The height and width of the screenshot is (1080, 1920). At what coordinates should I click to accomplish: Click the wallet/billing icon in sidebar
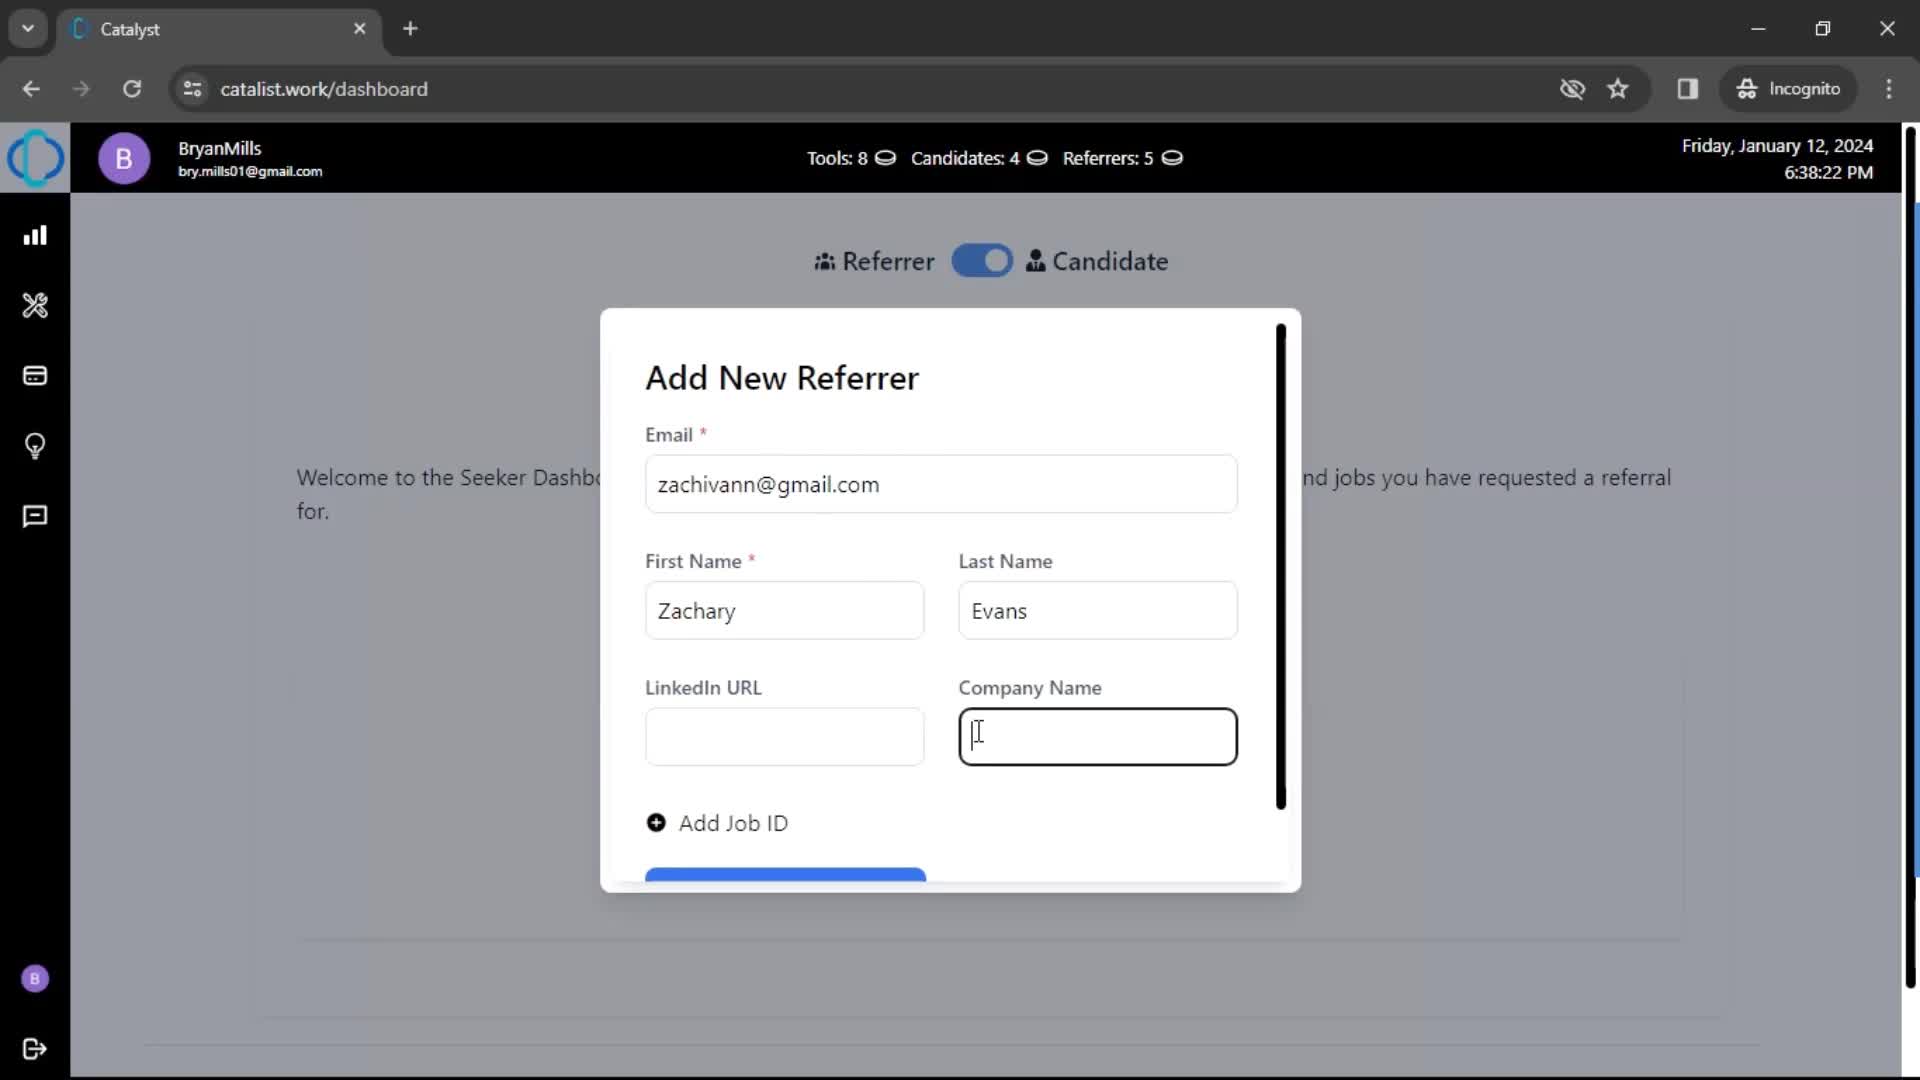tap(36, 376)
